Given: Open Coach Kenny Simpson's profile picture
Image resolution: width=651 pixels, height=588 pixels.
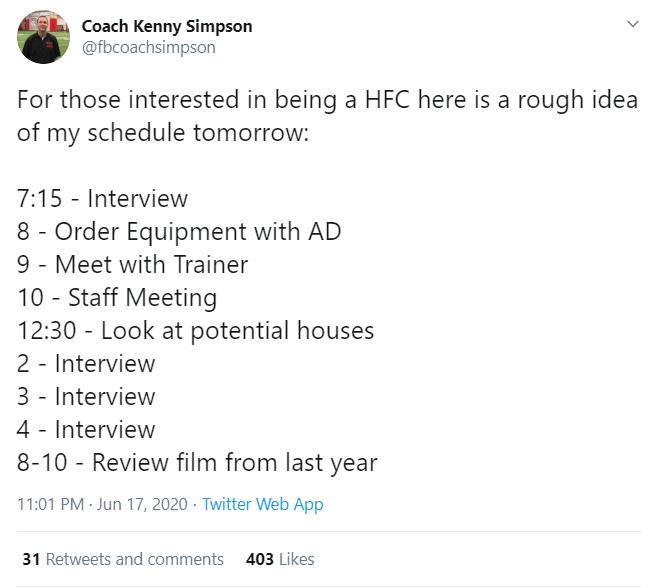Looking at the screenshot, I should click(43, 37).
